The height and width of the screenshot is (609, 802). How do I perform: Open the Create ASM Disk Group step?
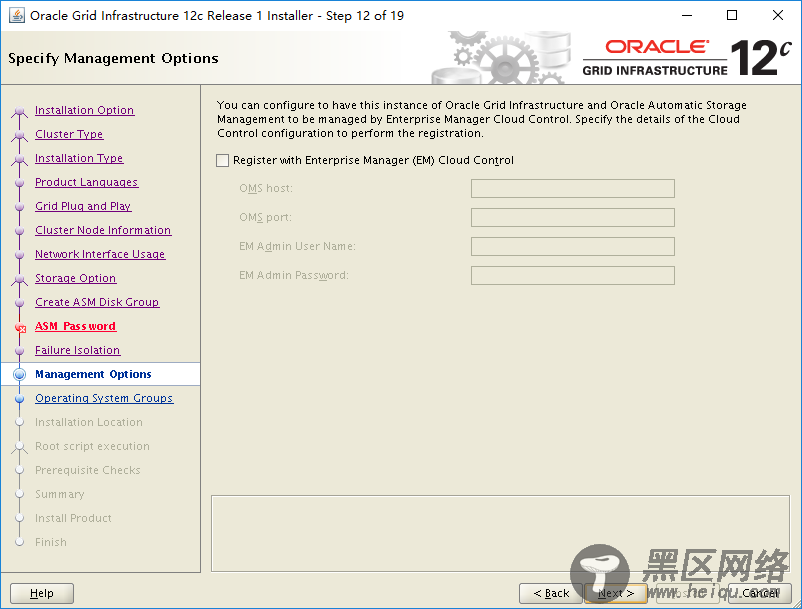point(97,303)
